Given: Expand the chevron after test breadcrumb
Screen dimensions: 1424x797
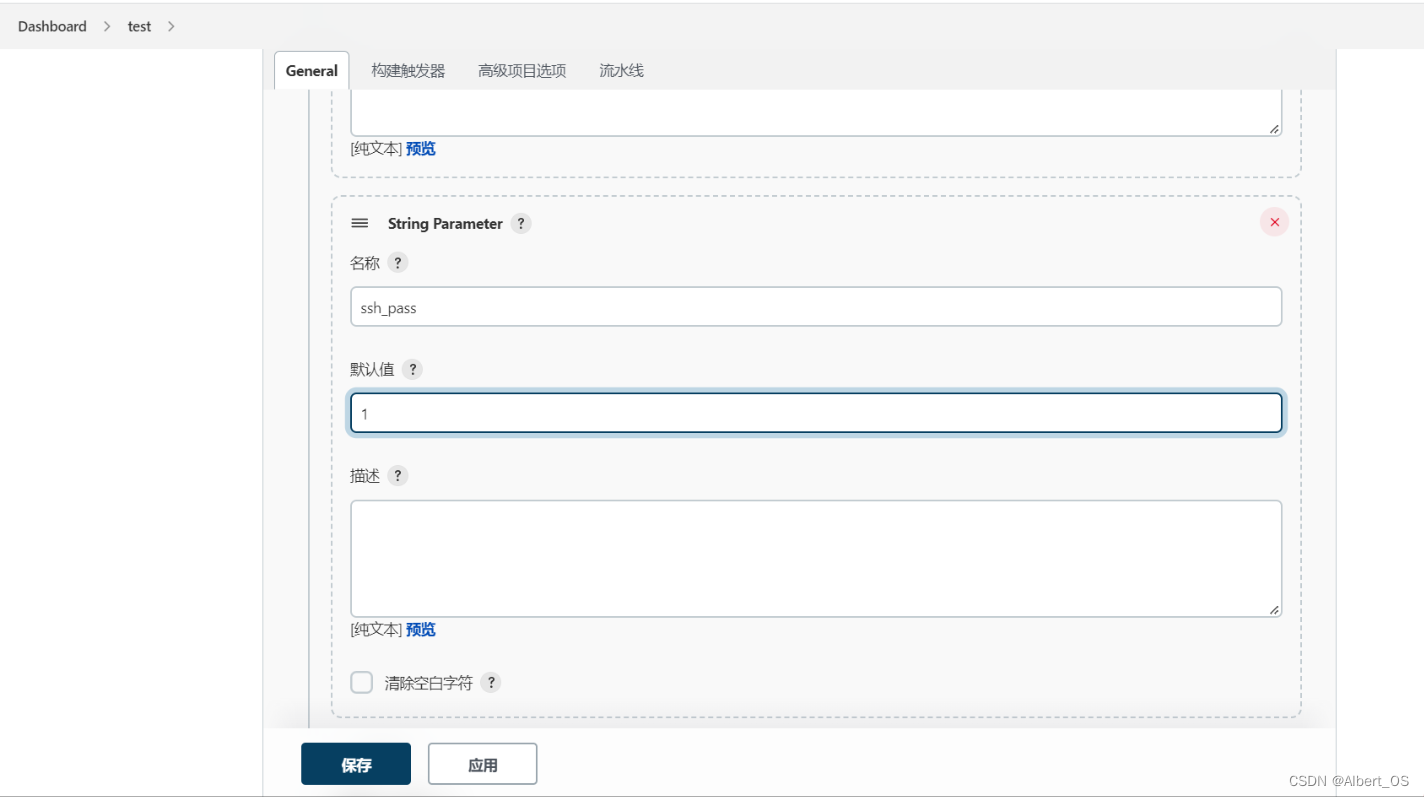Looking at the screenshot, I should click(171, 27).
